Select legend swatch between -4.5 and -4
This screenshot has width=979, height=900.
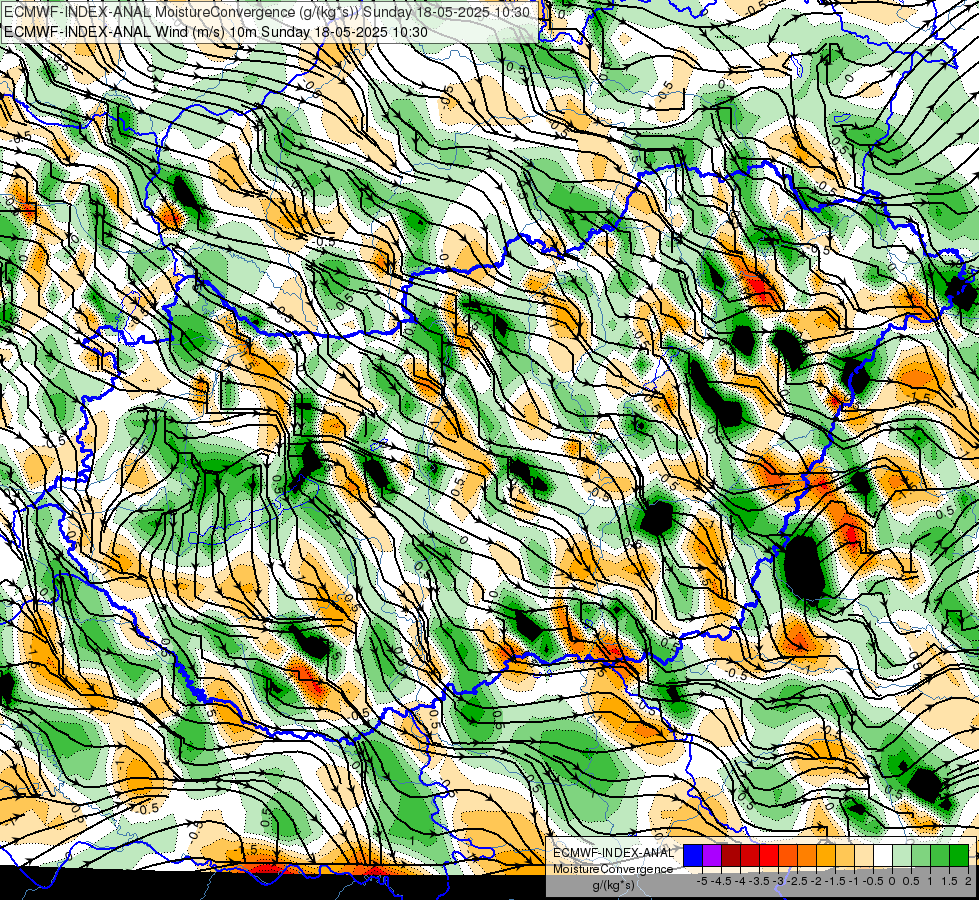731,855
